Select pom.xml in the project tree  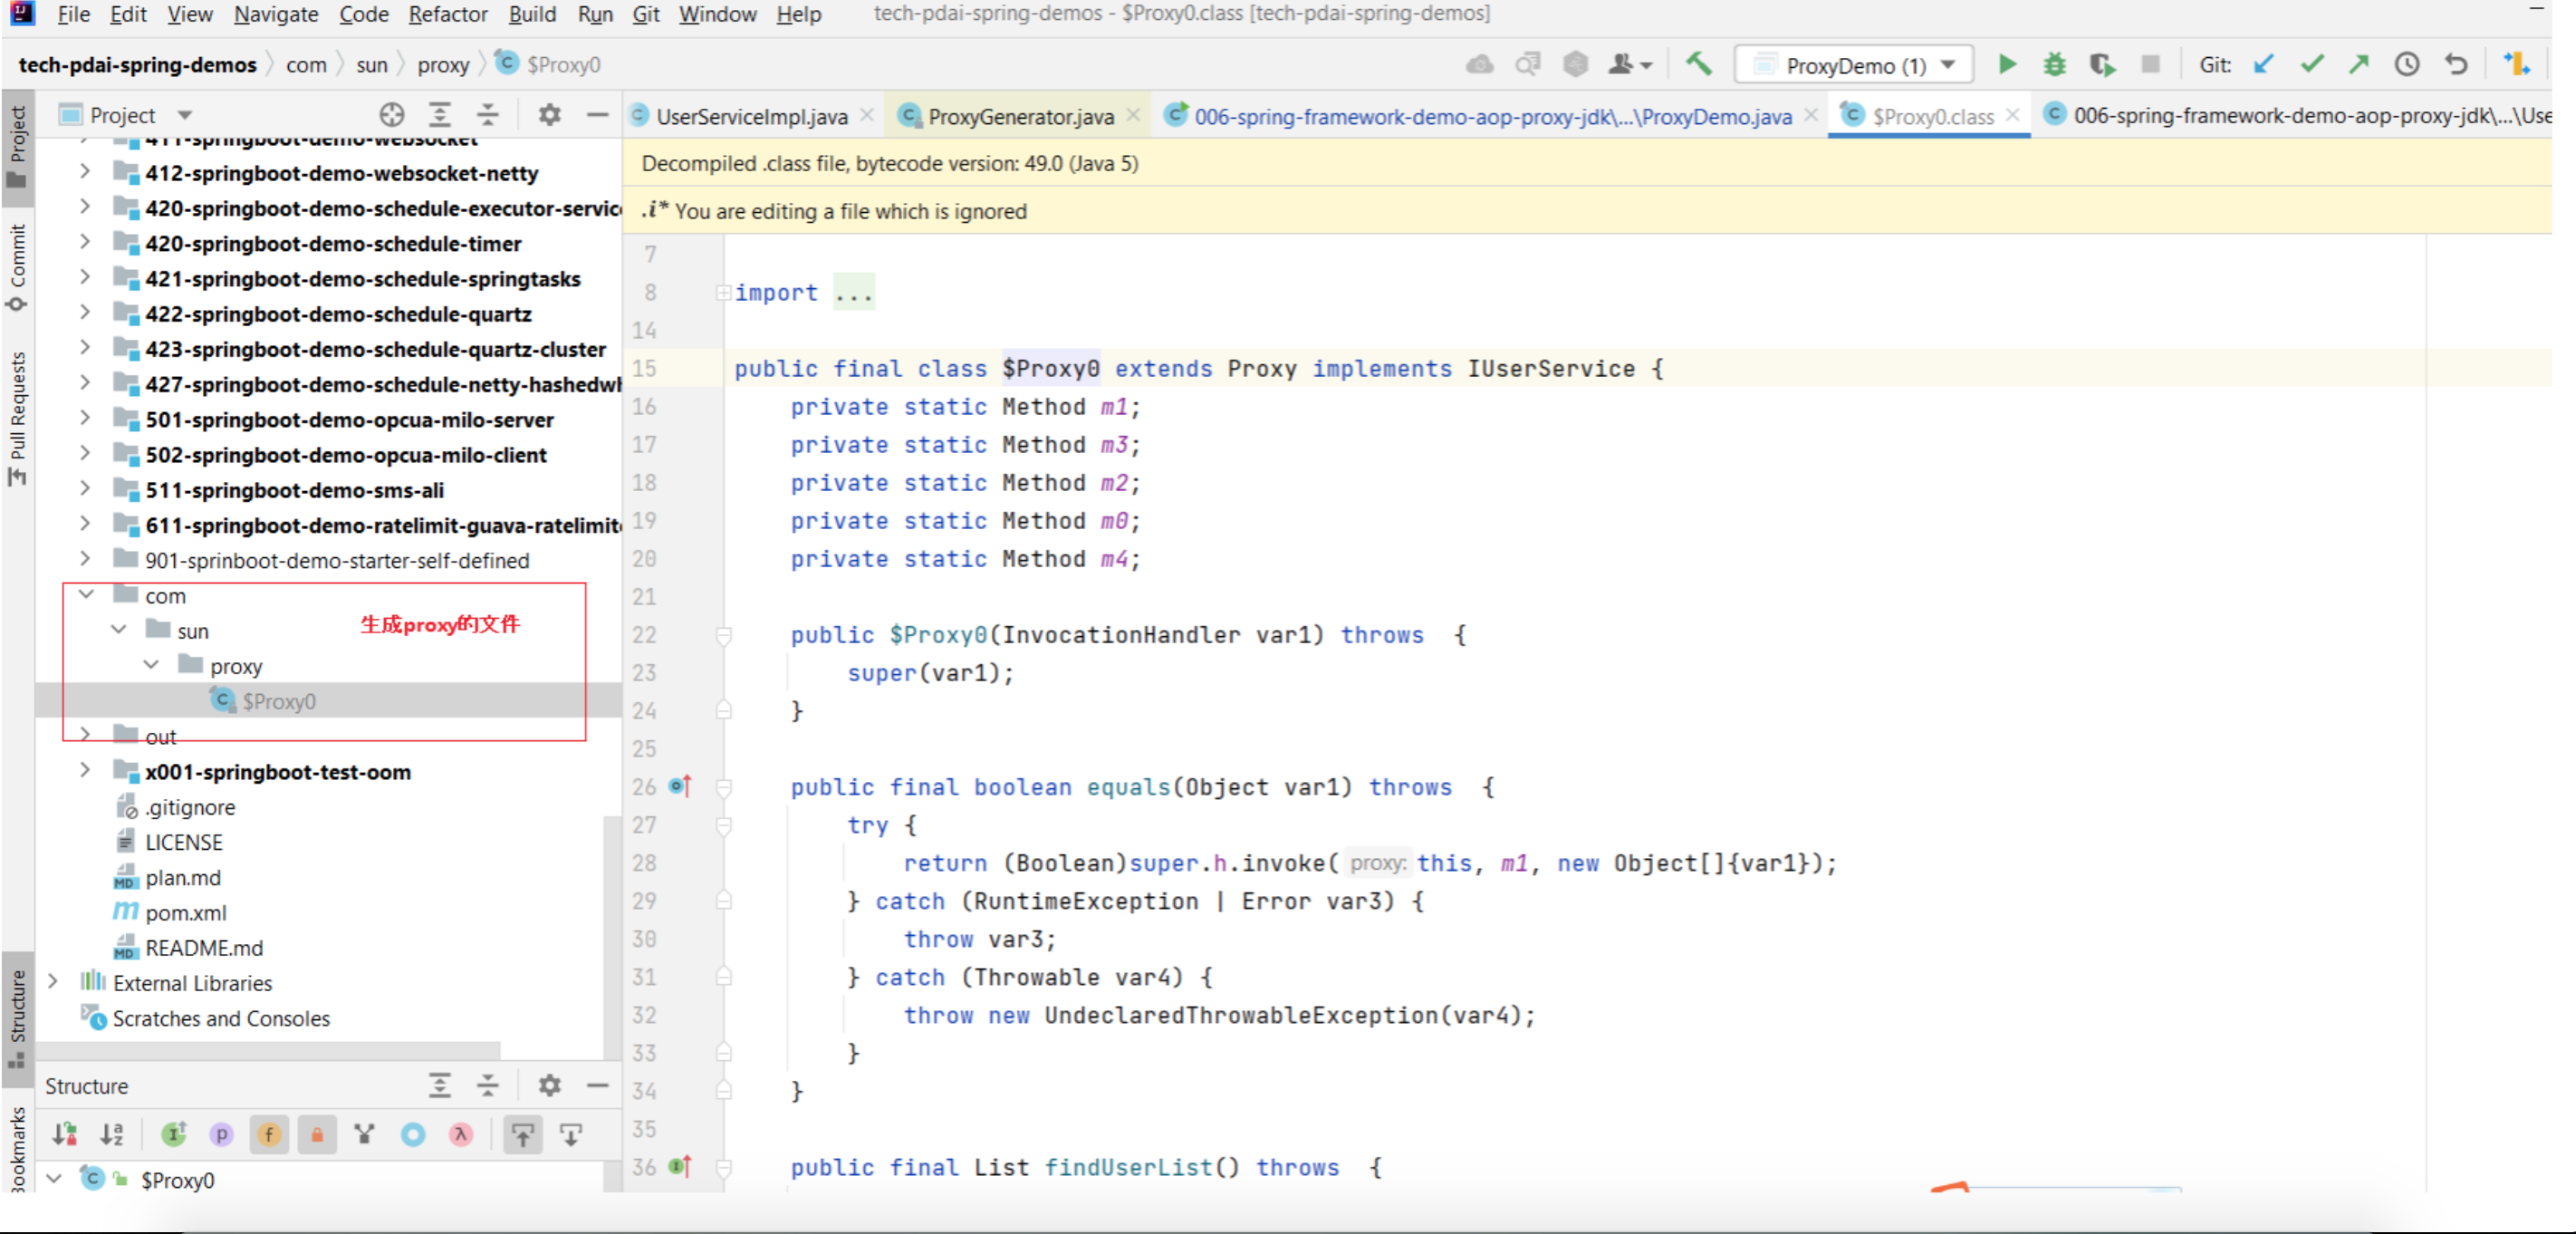[185, 912]
